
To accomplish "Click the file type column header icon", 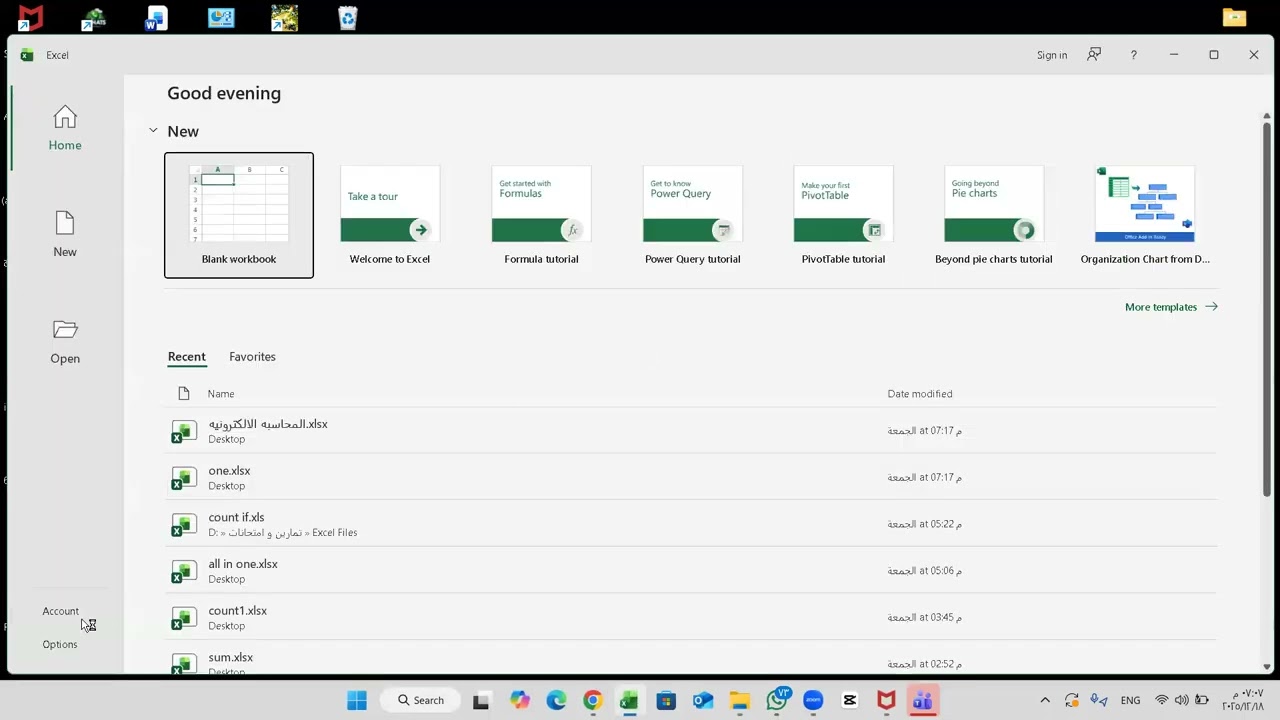I will click(x=183, y=394).
